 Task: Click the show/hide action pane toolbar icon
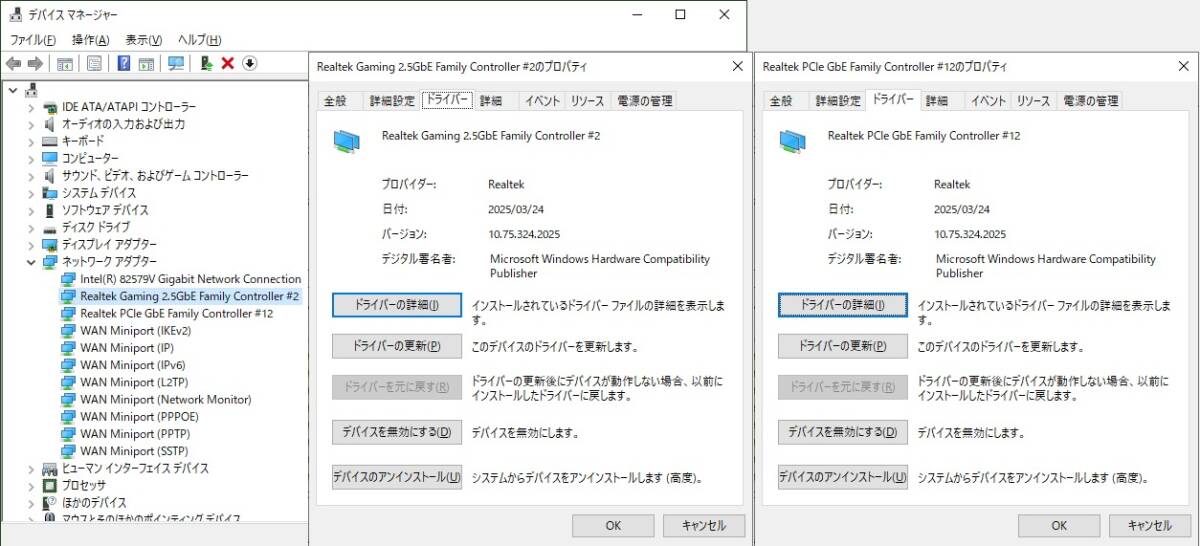pyautogui.click(x=146, y=64)
